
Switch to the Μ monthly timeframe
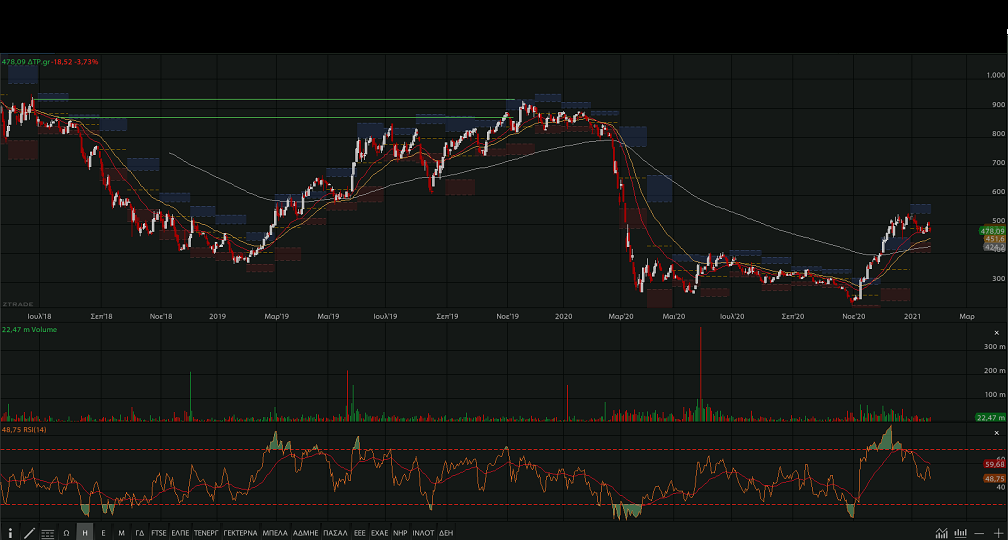(121, 533)
